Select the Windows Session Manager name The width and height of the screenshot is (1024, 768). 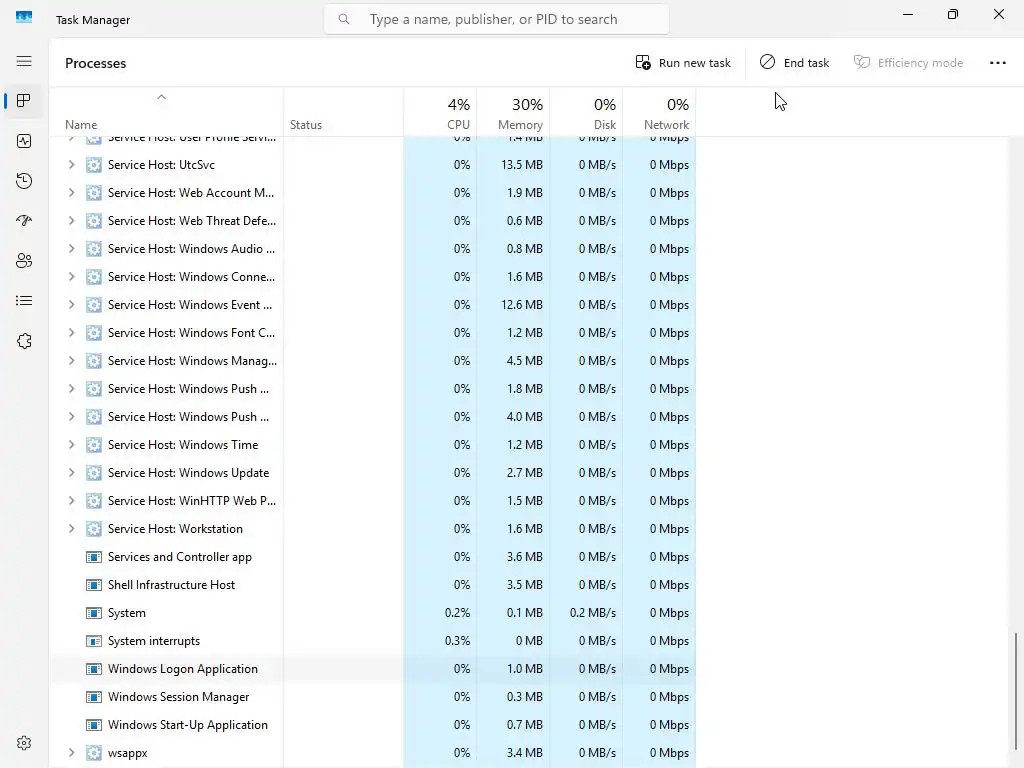tap(178, 697)
